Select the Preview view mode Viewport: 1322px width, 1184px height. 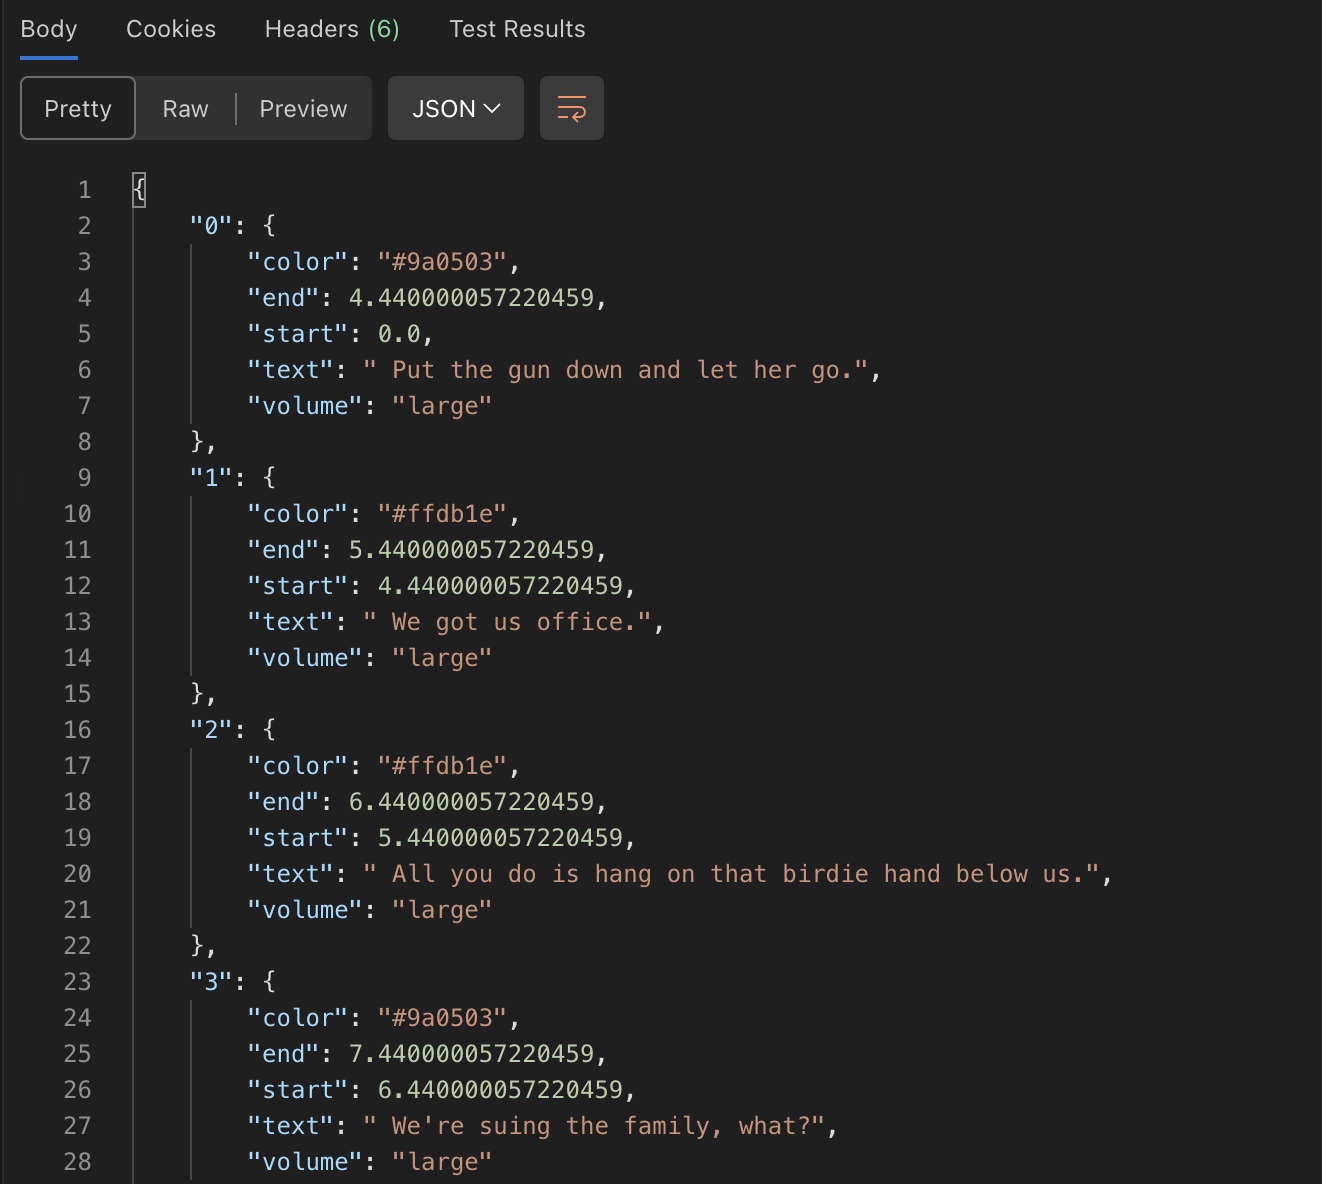tap(303, 108)
